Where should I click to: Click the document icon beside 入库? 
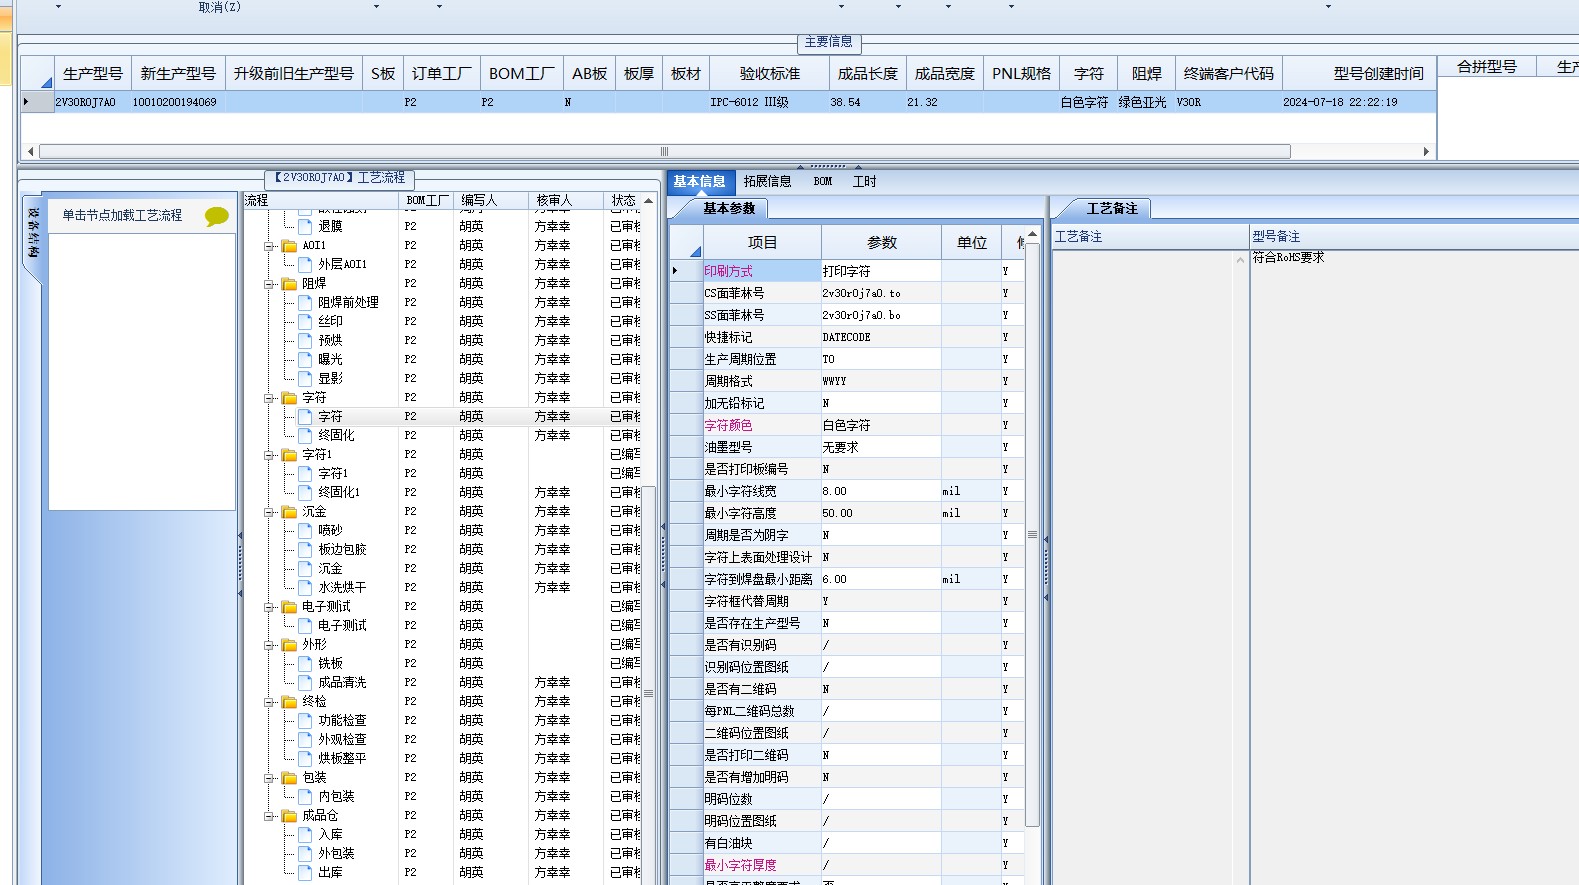coord(306,835)
